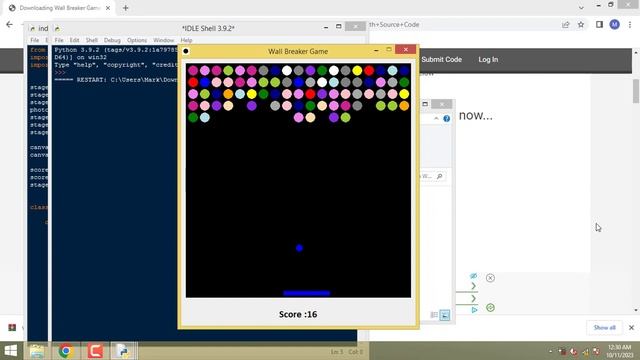The width and height of the screenshot is (640, 360).
Task: Click the IDLE Shell 3.9.2 title bar
Action: [x=208, y=28]
